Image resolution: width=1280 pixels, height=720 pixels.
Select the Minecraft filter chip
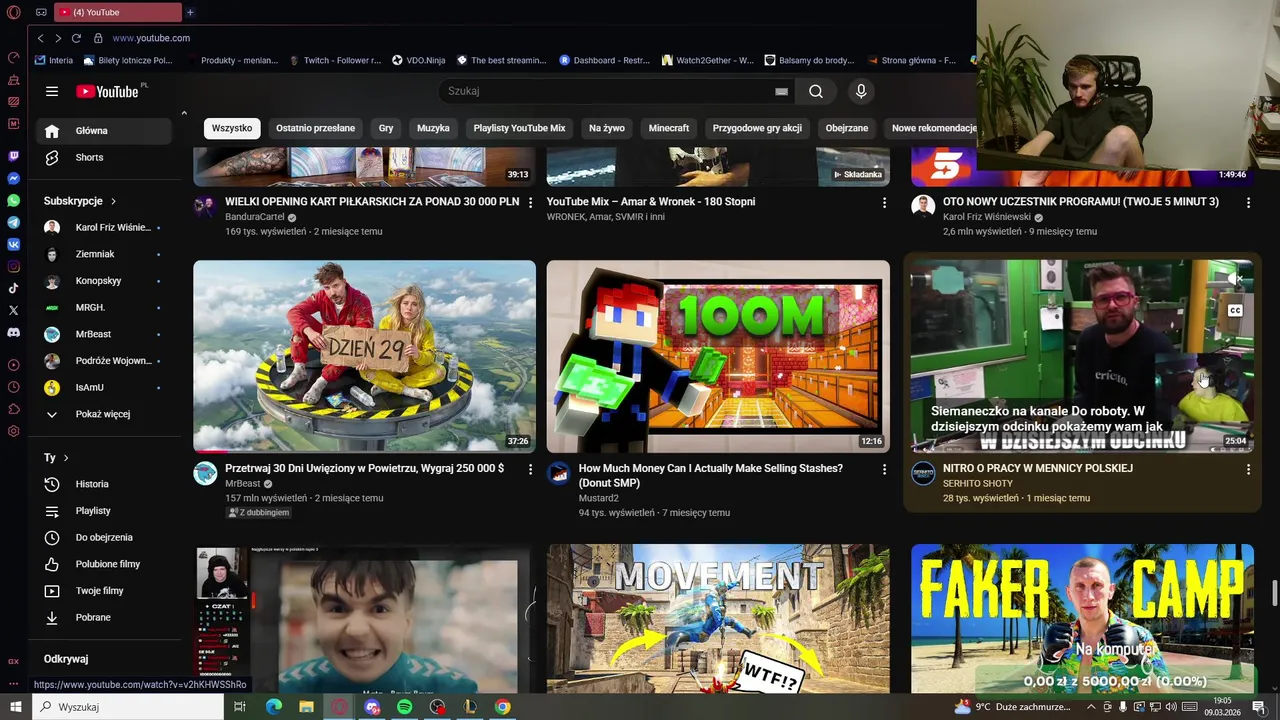pos(669,128)
